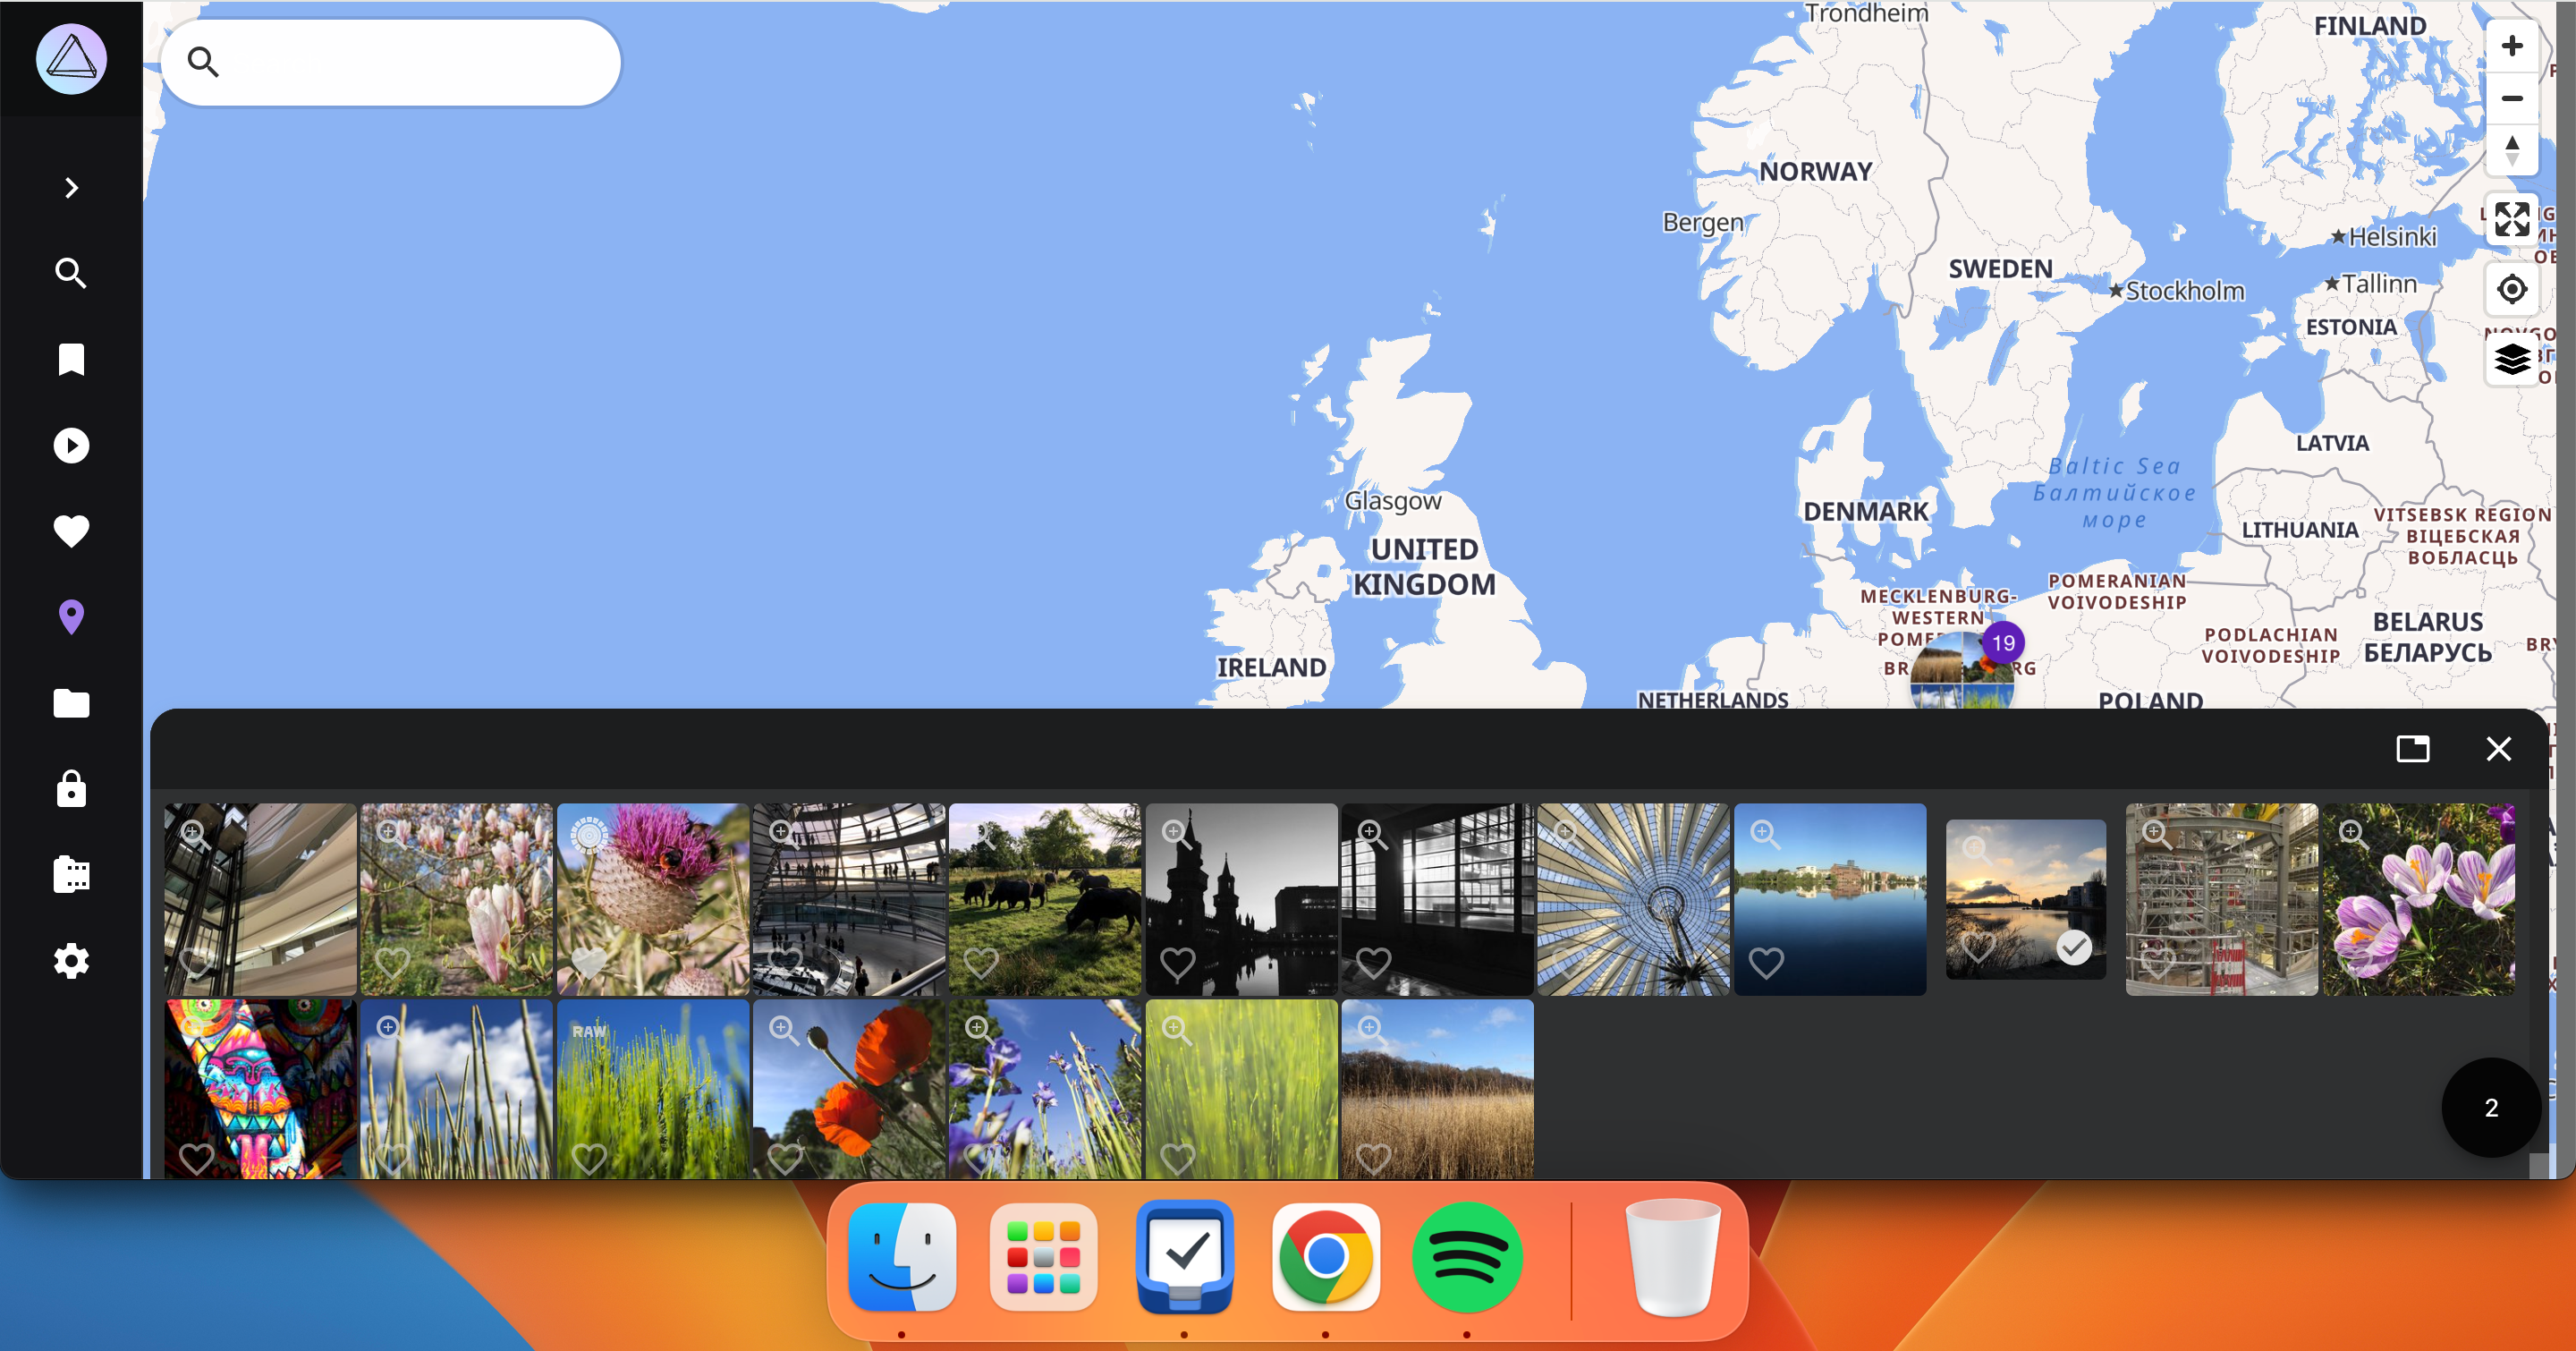The image size is (2576, 1351).
Task: Open Videos section with play icon
Action: 71,445
